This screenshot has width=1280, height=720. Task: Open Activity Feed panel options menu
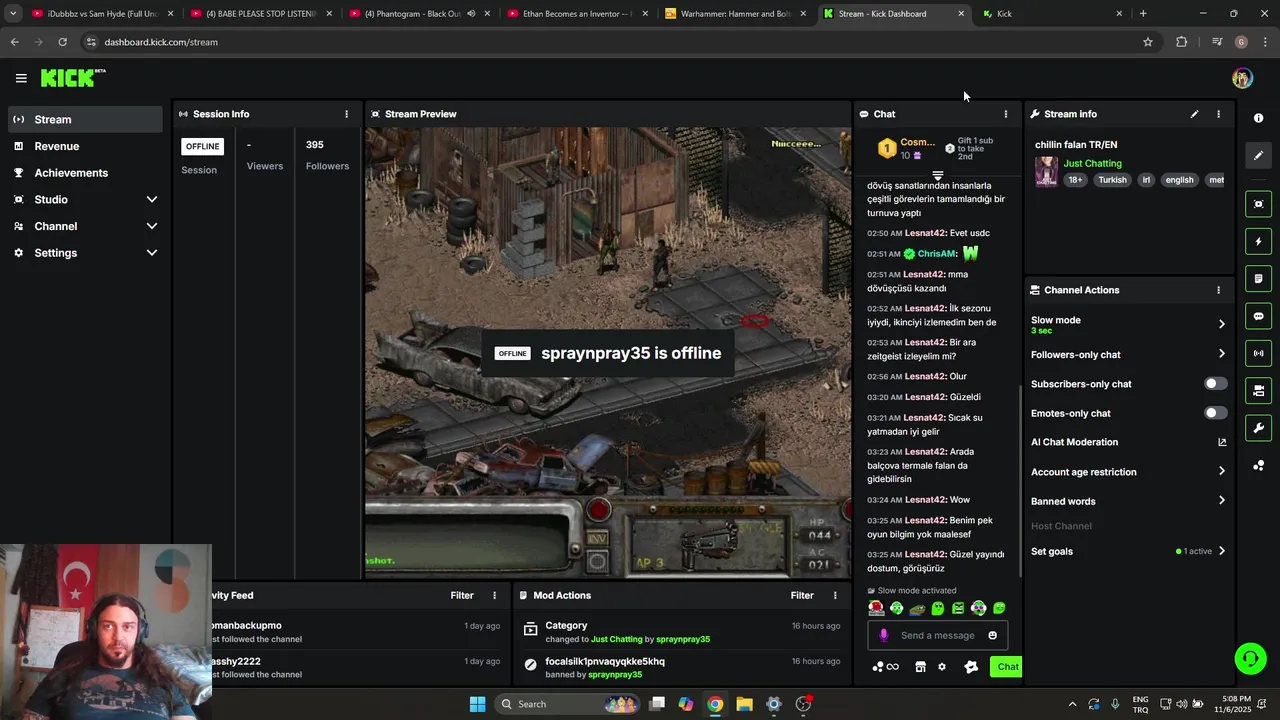tap(494, 595)
